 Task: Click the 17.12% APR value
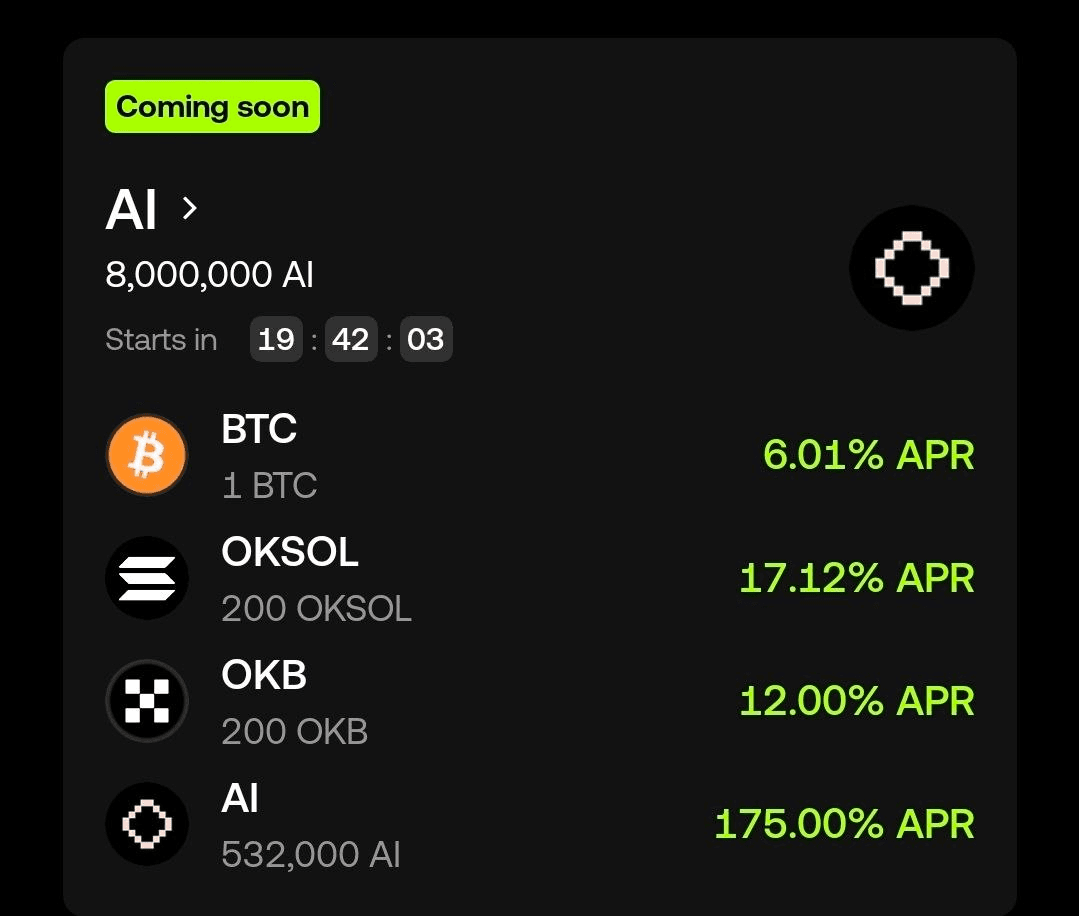click(857, 577)
